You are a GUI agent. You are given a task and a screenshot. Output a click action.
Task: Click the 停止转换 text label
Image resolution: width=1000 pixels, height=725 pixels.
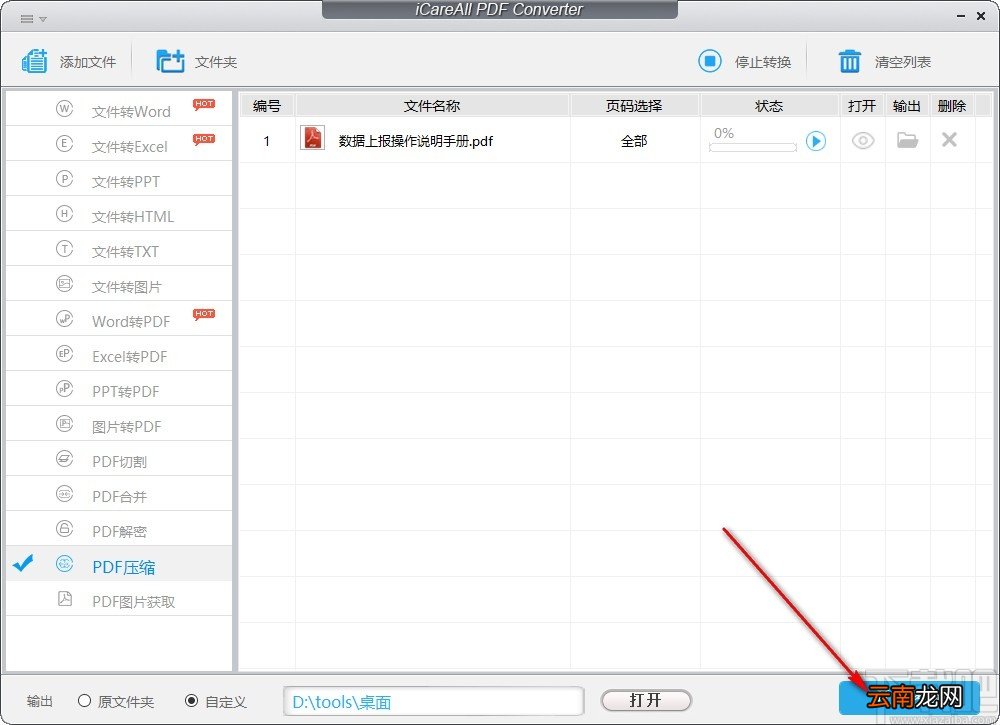click(x=763, y=62)
